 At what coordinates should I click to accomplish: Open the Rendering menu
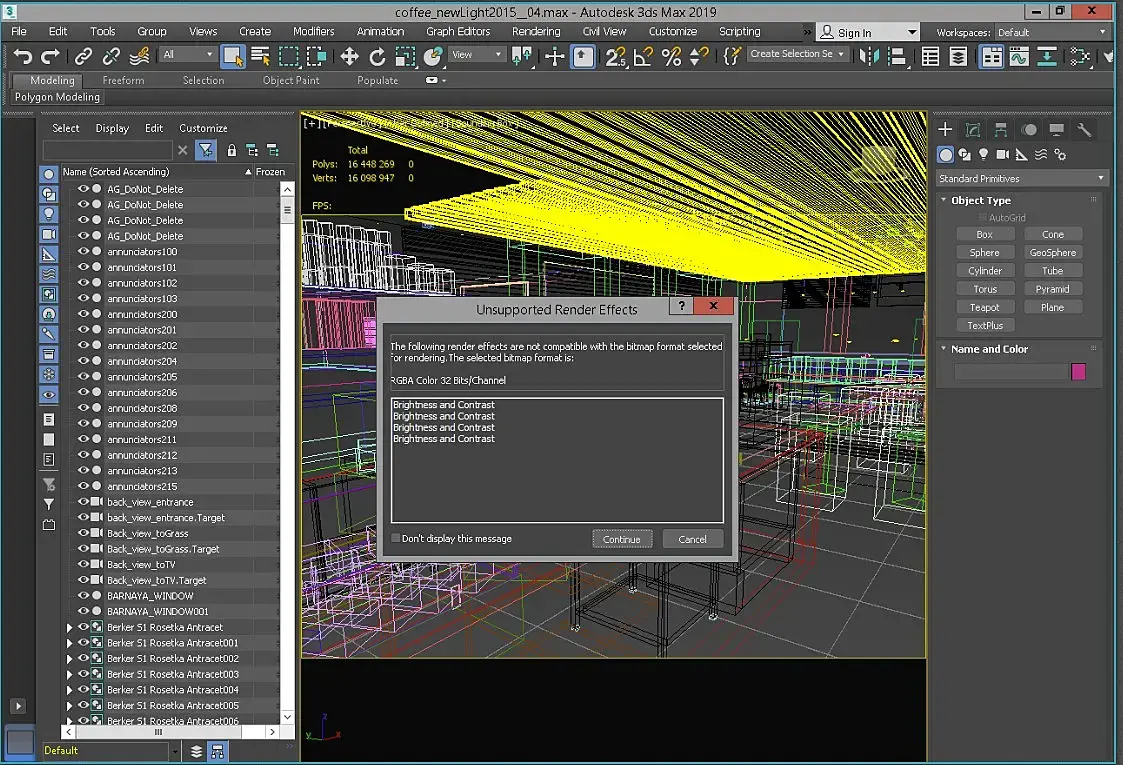point(536,32)
